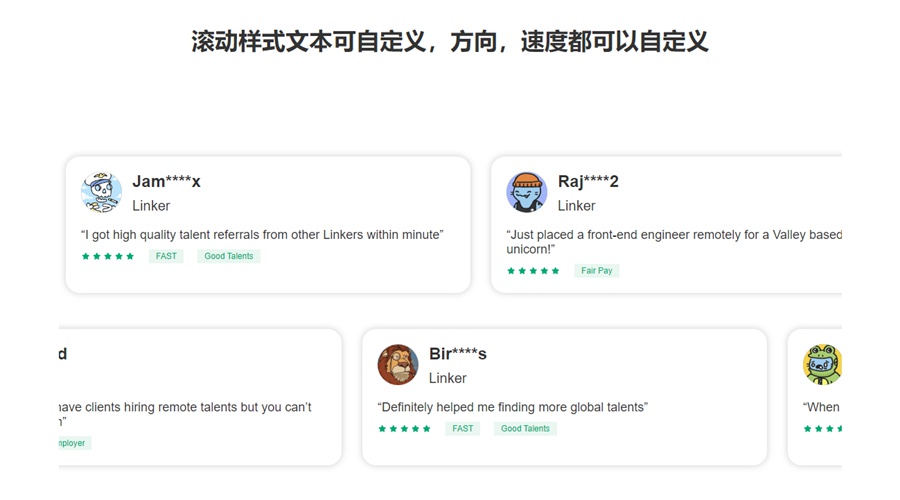Click Raj****2's beanie avatar
The image size is (900, 500).
pyautogui.click(x=526, y=192)
